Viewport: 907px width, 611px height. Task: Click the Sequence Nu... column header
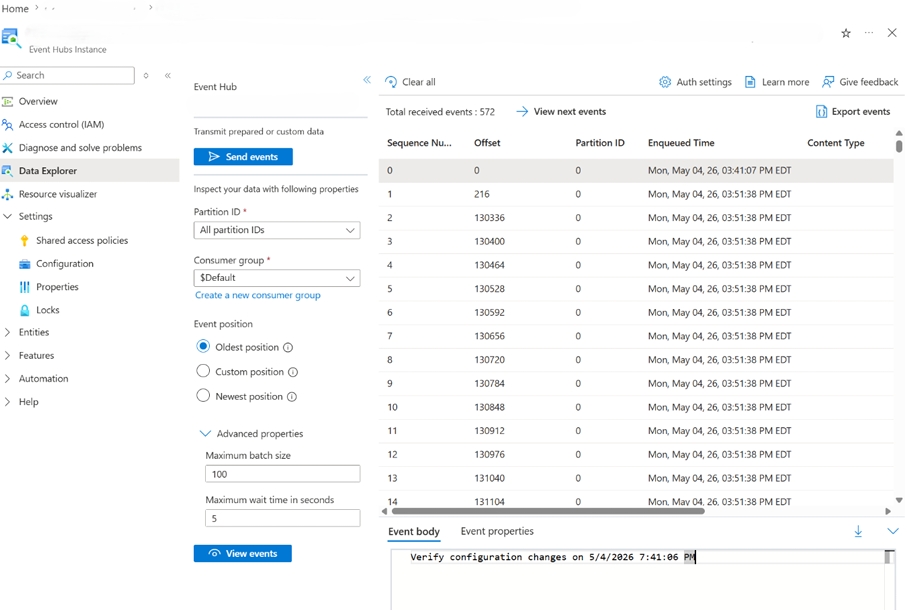[419, 143]
